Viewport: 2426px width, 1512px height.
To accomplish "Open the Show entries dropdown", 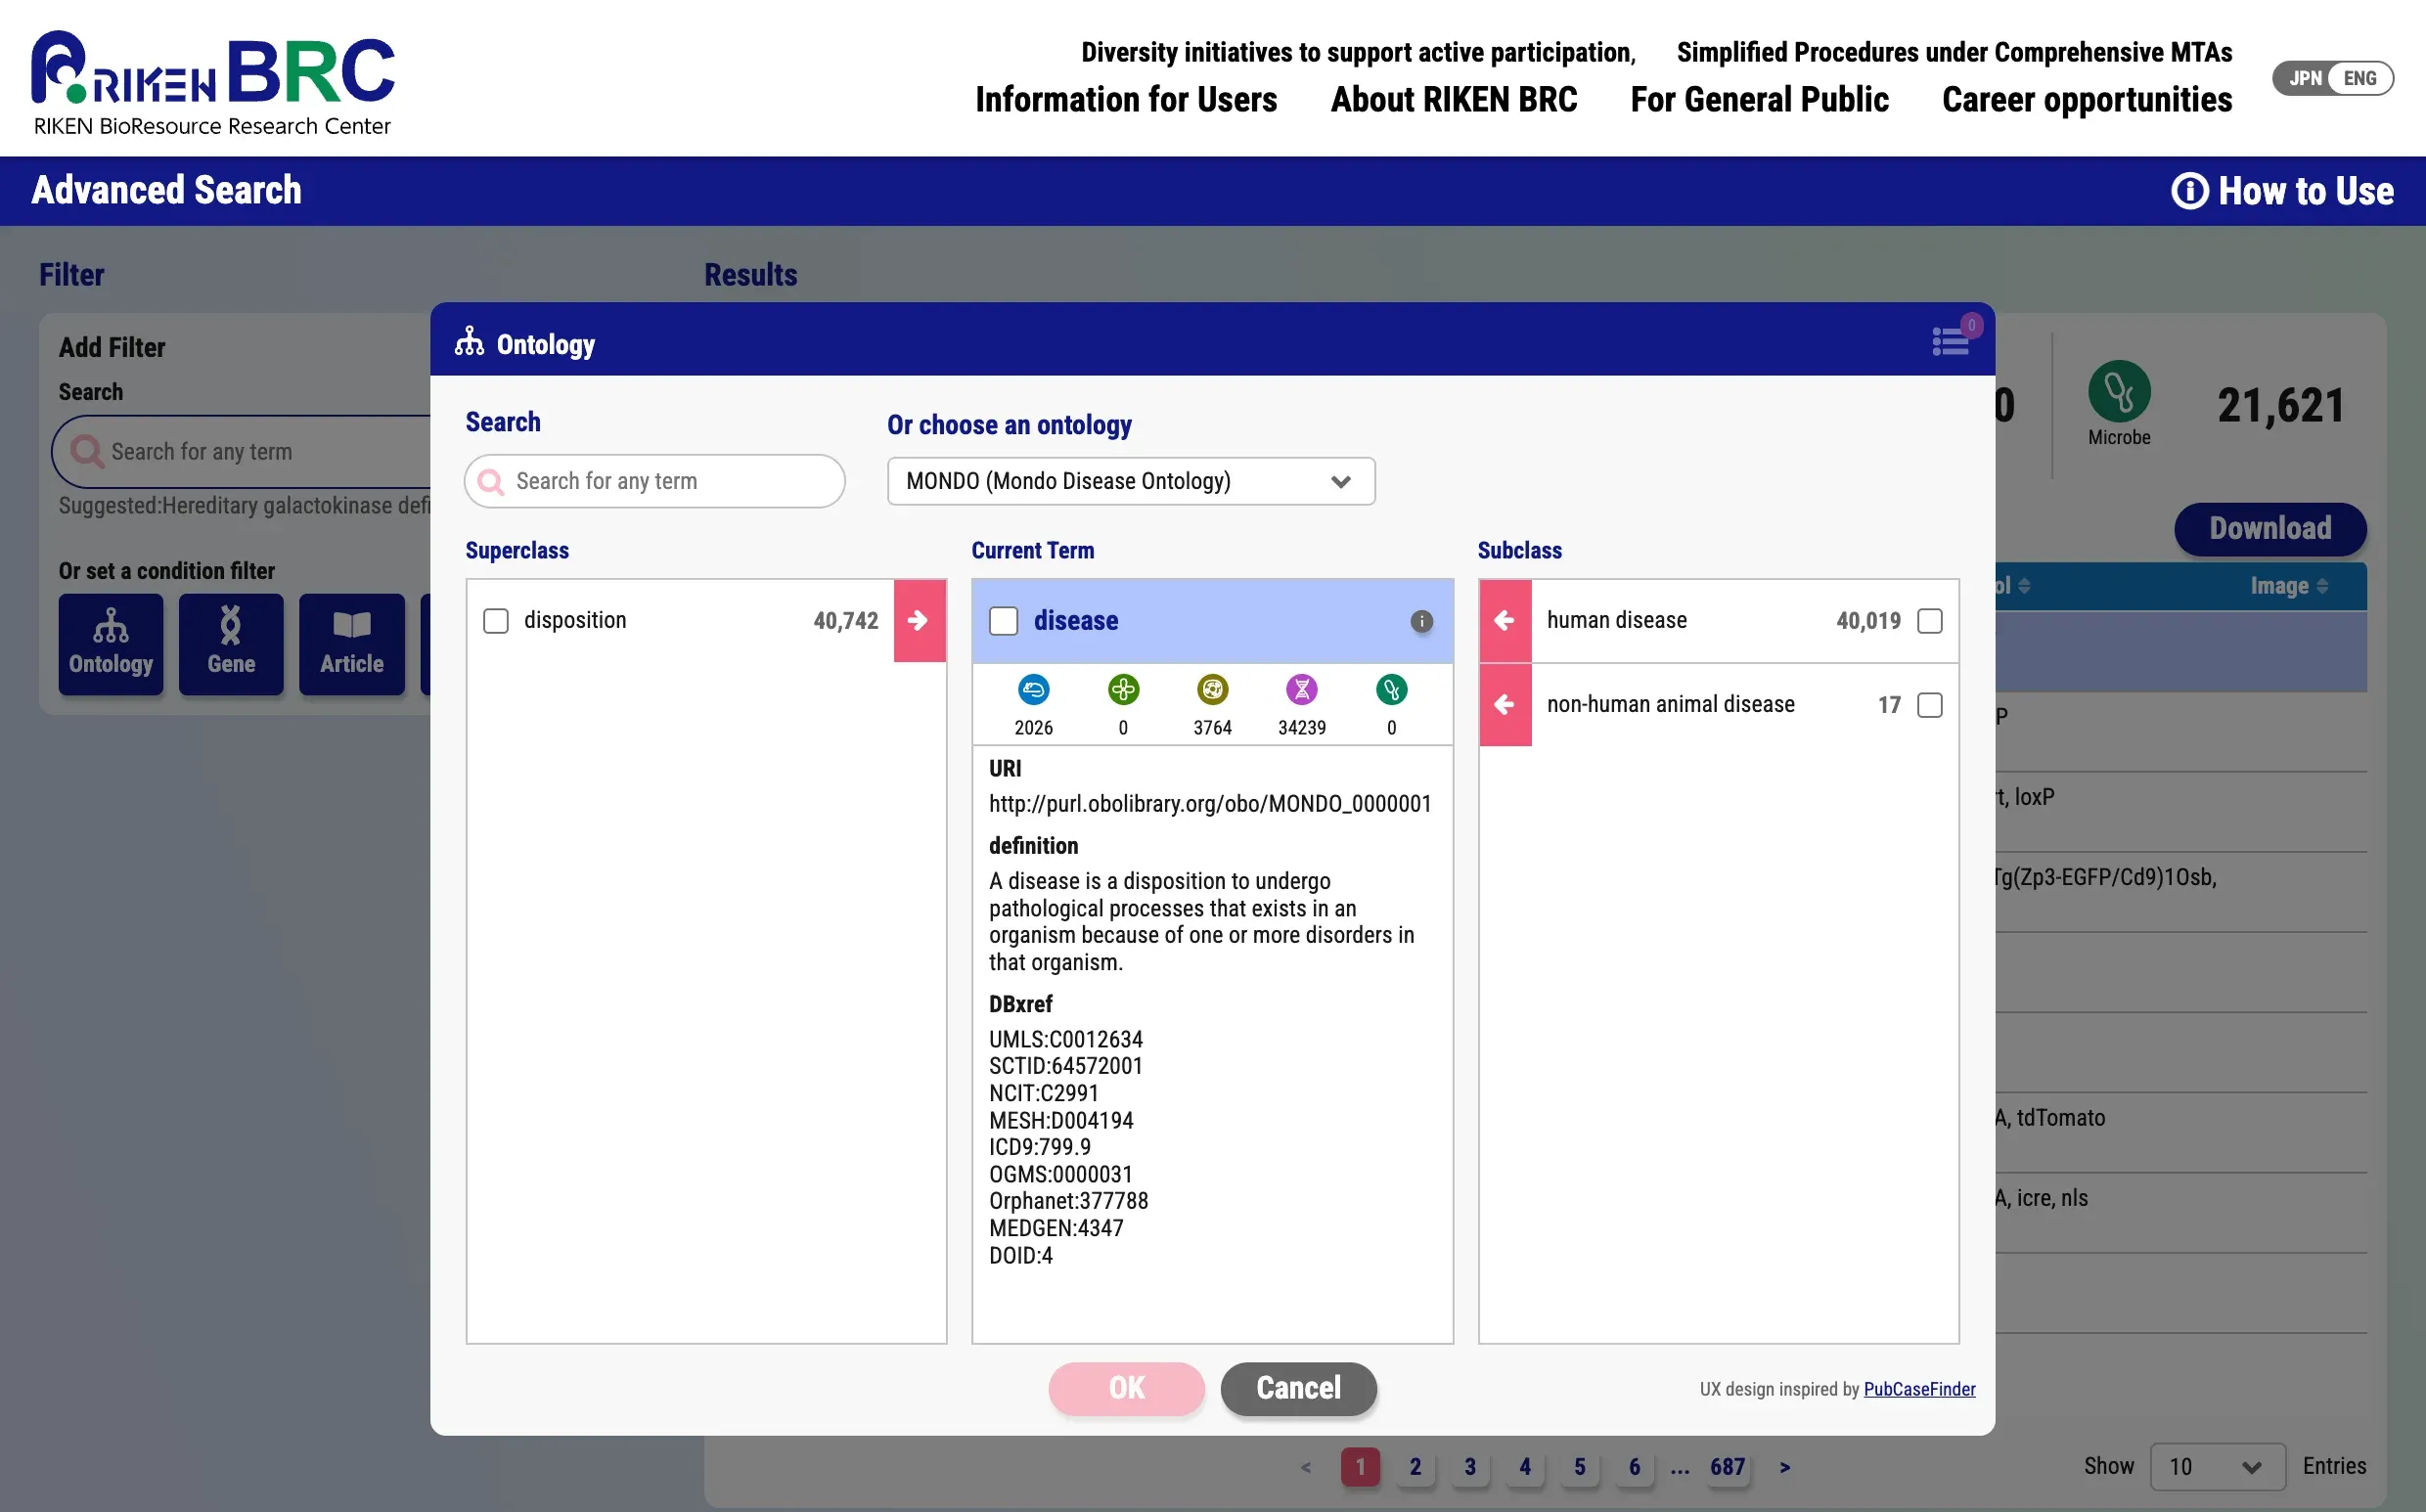I will (x=2216, y=1466).
